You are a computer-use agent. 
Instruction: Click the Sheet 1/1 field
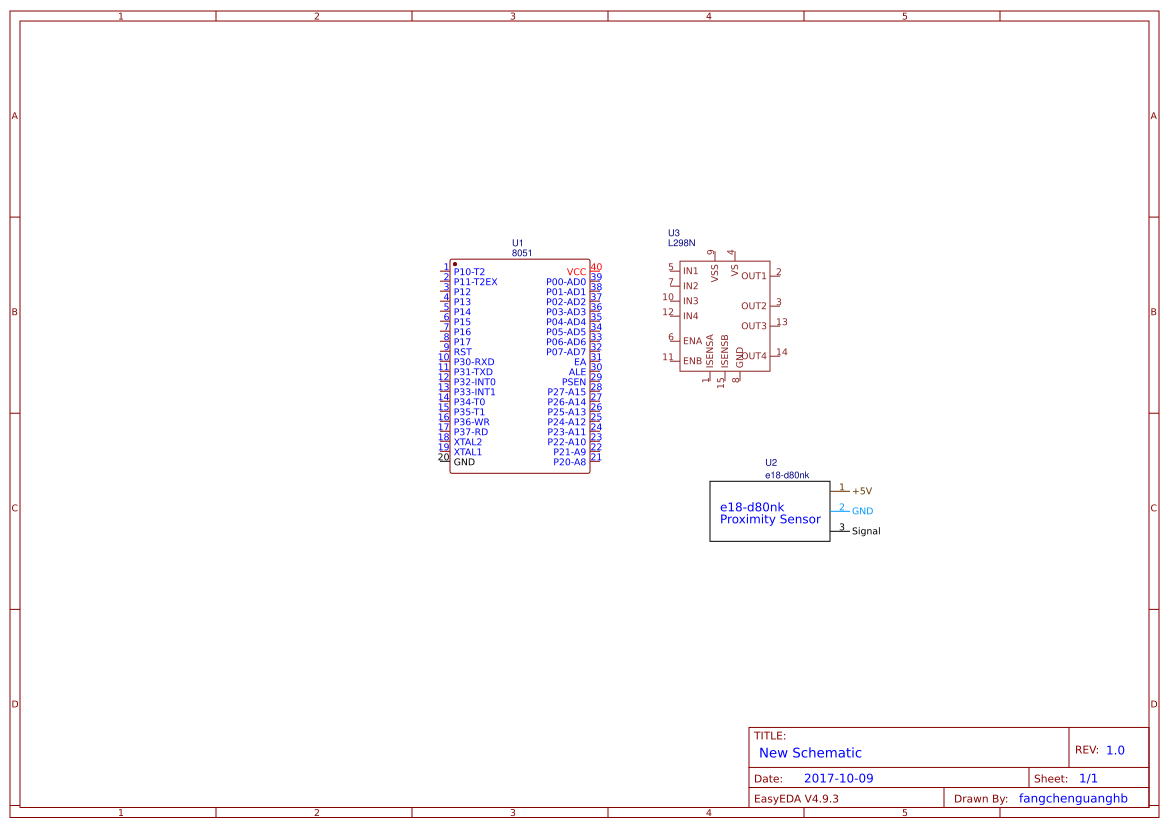point(1089,777)
